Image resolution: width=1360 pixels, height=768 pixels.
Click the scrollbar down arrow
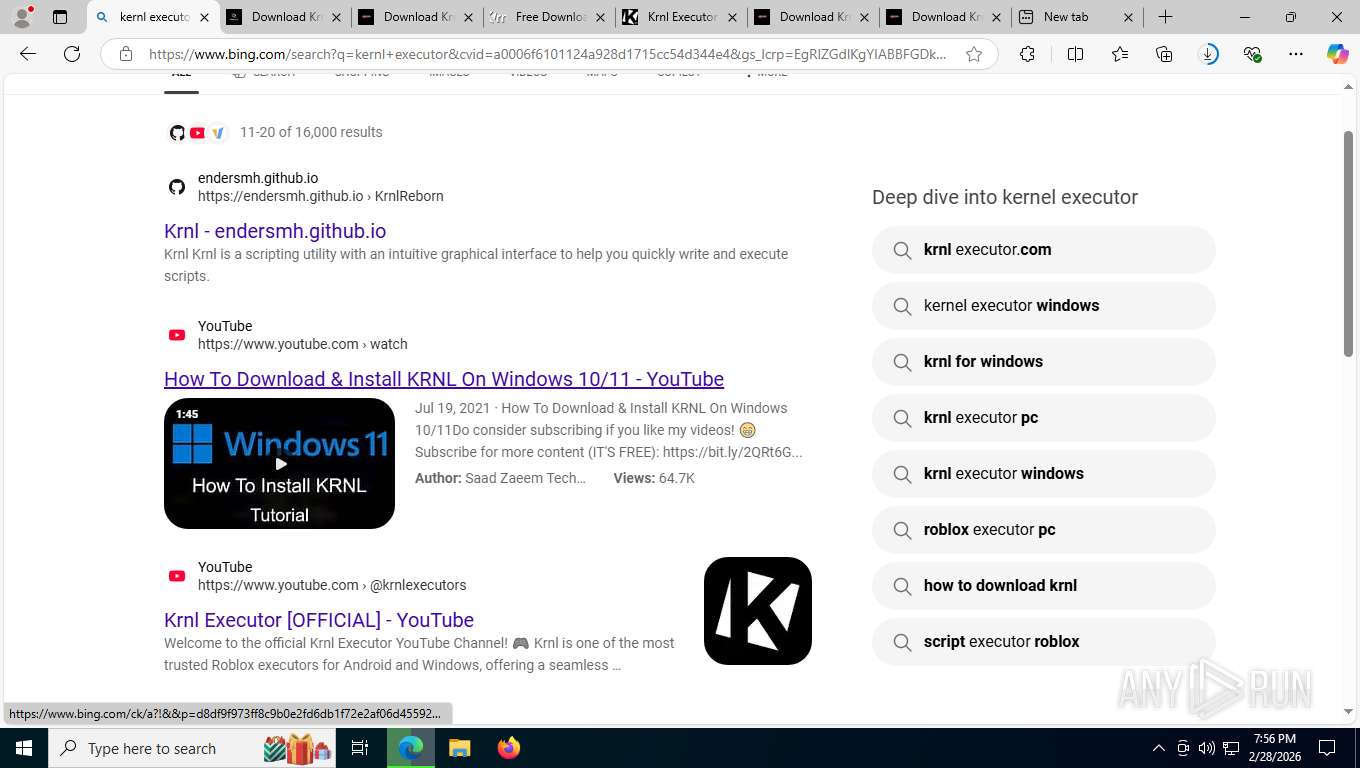pyautogui.click(x=1348, y=712)
